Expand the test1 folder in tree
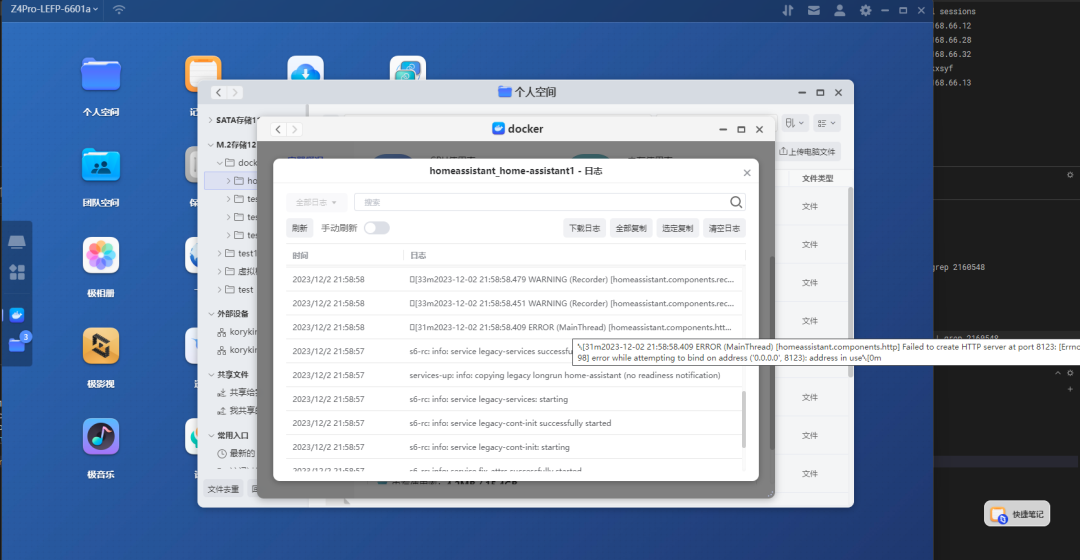Viewport: 1080px width, 560px height. [x=219, y=253]
